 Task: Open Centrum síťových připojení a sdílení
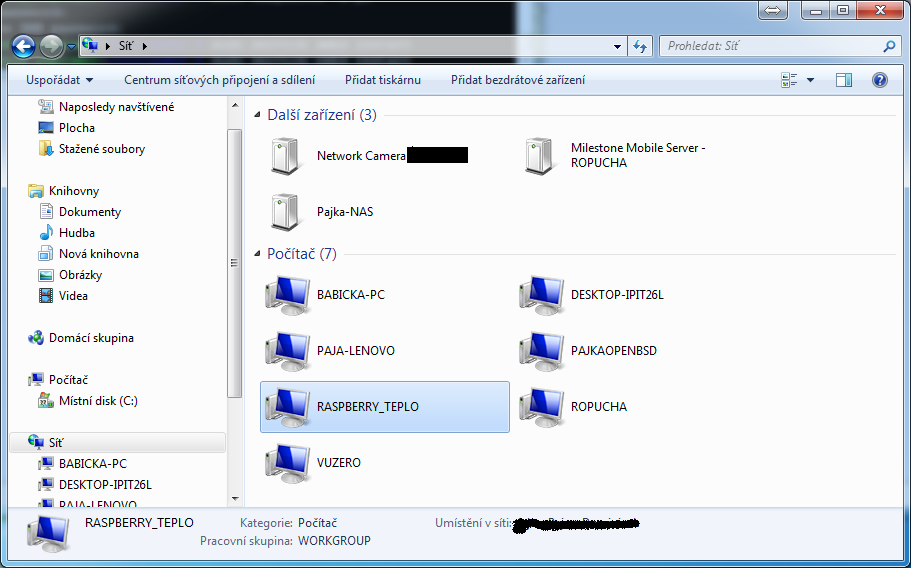[220, 80]
